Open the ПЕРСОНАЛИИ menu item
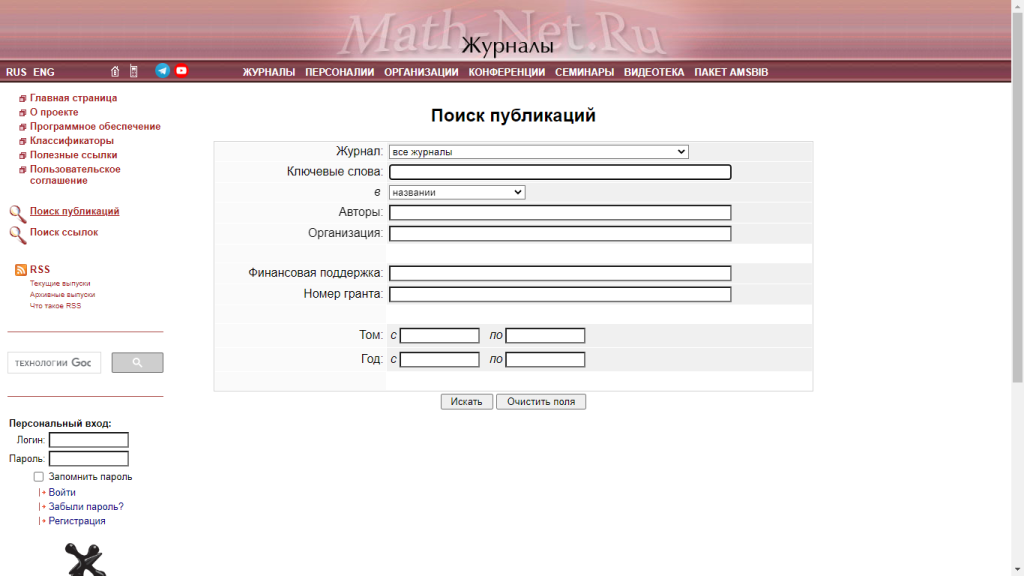The width and height of the screenshot is (1024, 576). [340, 72]
